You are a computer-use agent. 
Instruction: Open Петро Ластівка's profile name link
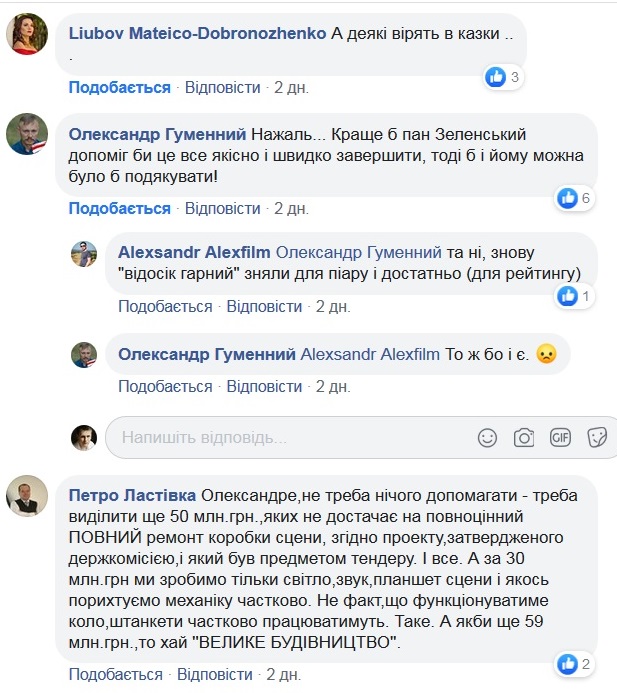pyautogui.click(x=132, y=496)
